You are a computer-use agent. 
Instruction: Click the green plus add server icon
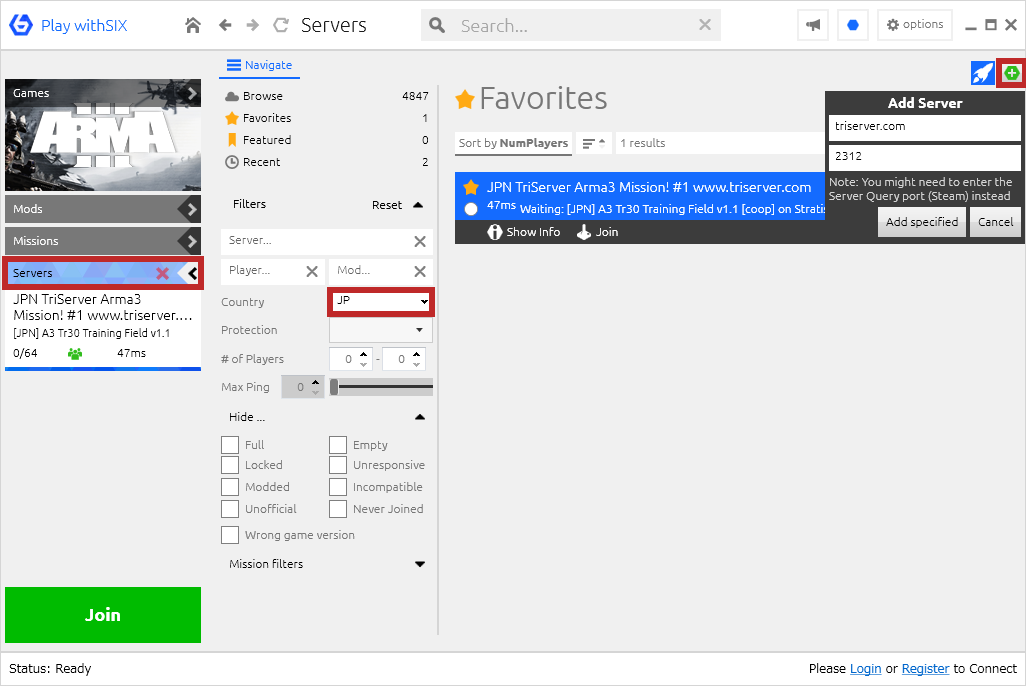pos(1011,73)
